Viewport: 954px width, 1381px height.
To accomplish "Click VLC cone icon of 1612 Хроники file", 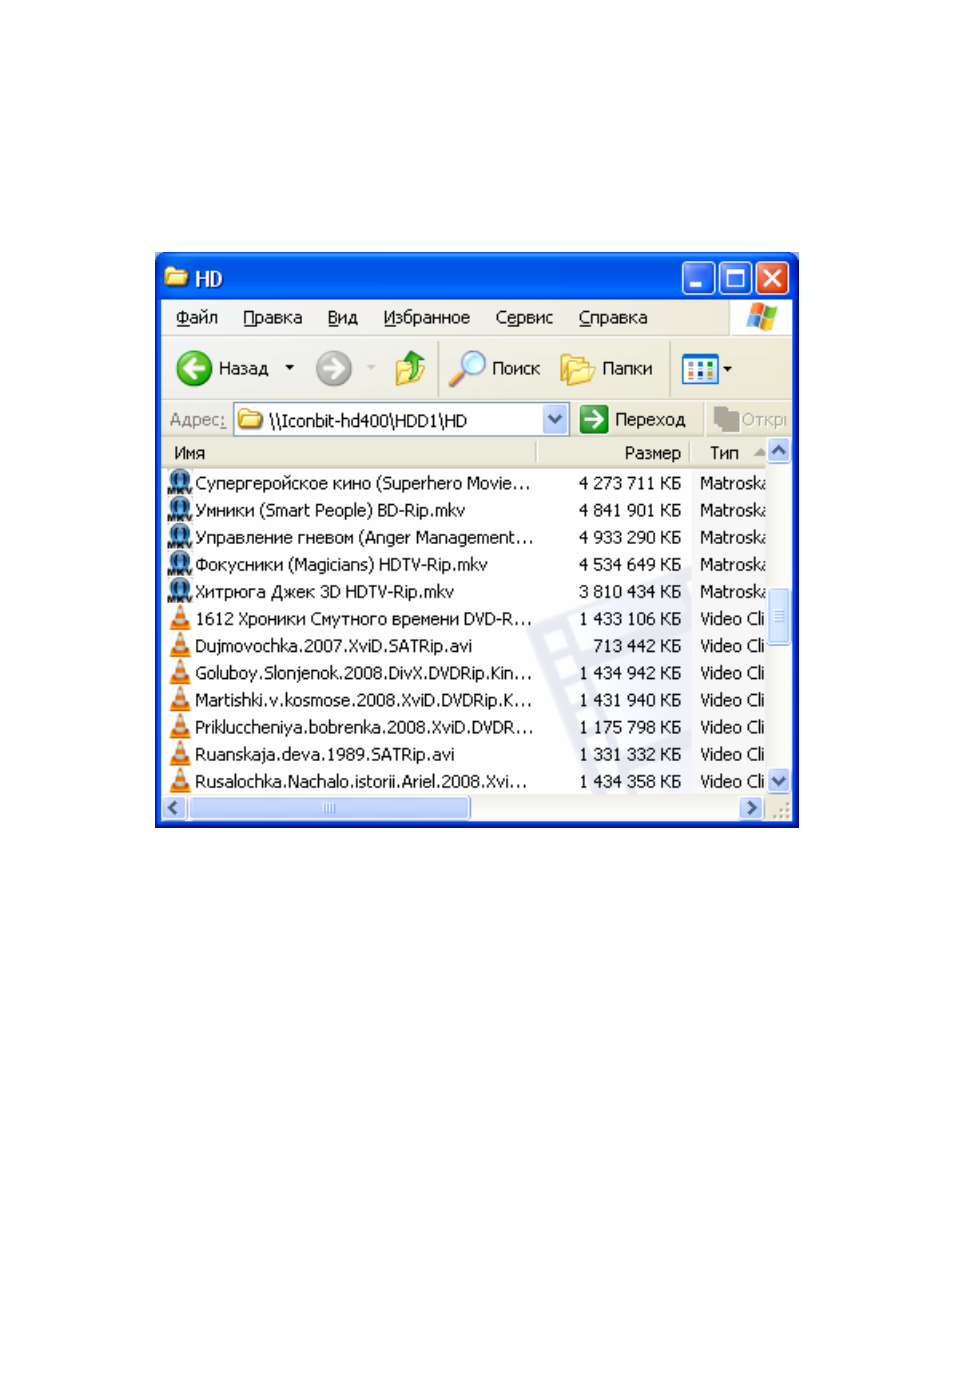I will pyautogui.click(x=180, y=618).
